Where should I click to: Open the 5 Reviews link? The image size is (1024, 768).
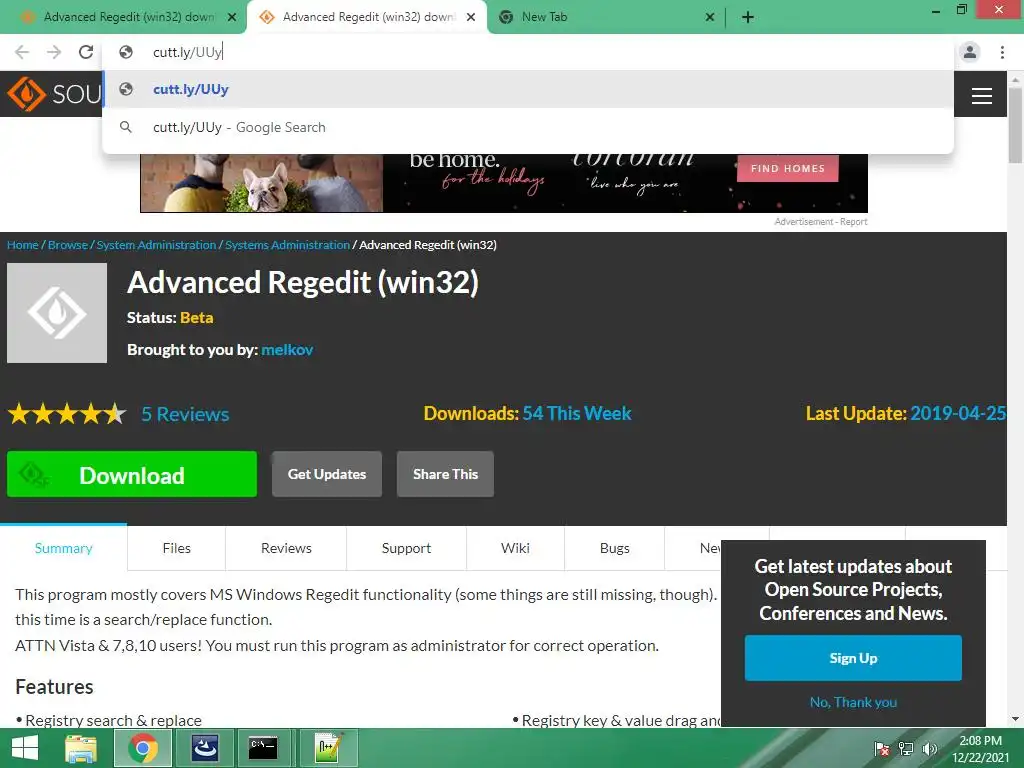tap(185, 414)
